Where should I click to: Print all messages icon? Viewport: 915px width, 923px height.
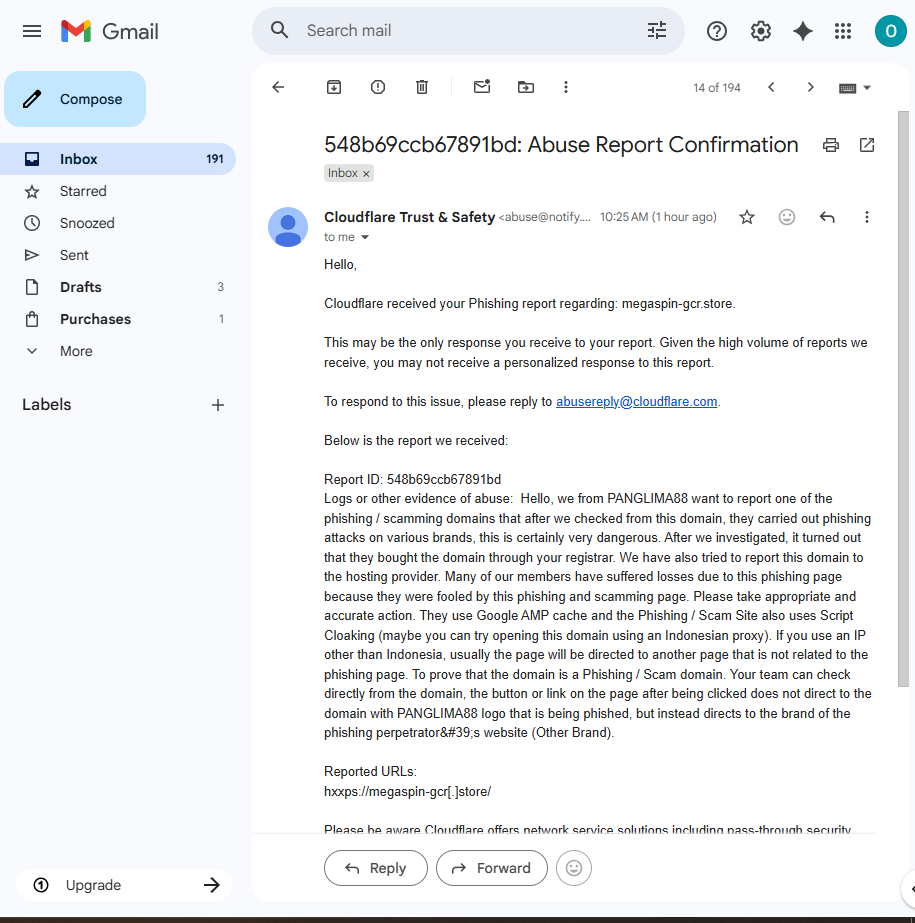(831, 145)
